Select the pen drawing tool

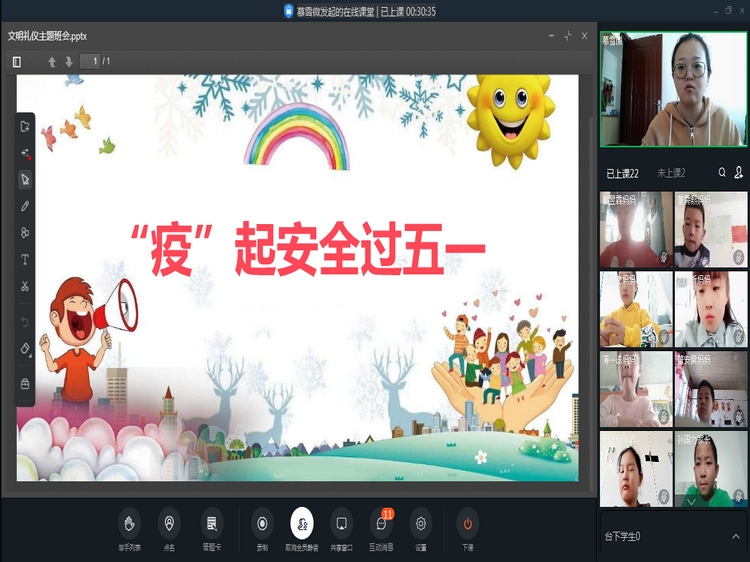[x=25, y=206]
